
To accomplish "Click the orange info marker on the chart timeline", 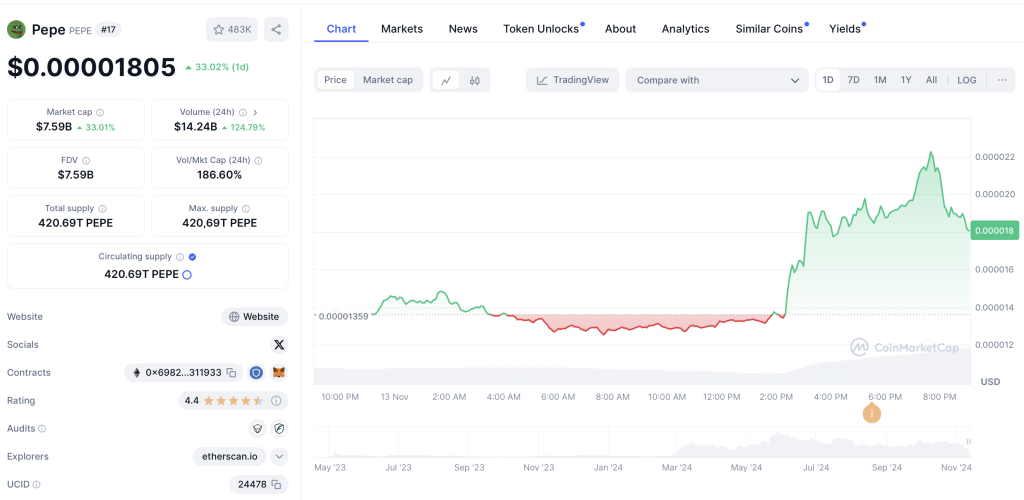I will click(x=872, y=413).
